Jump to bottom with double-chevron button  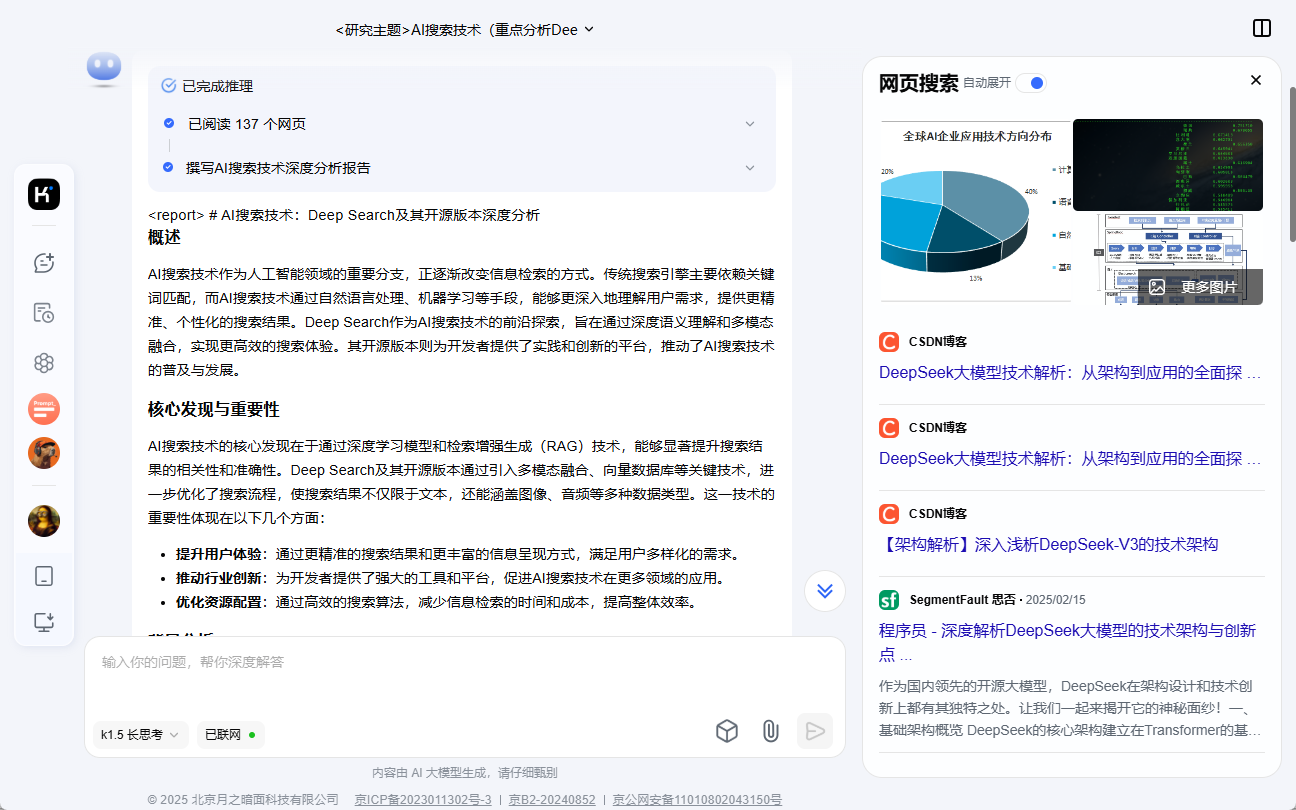(825, 591)
